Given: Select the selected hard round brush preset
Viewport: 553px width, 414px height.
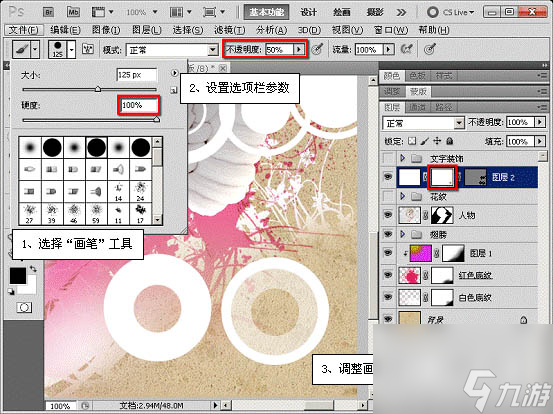Looking at the screenshot, I should 96,147.
